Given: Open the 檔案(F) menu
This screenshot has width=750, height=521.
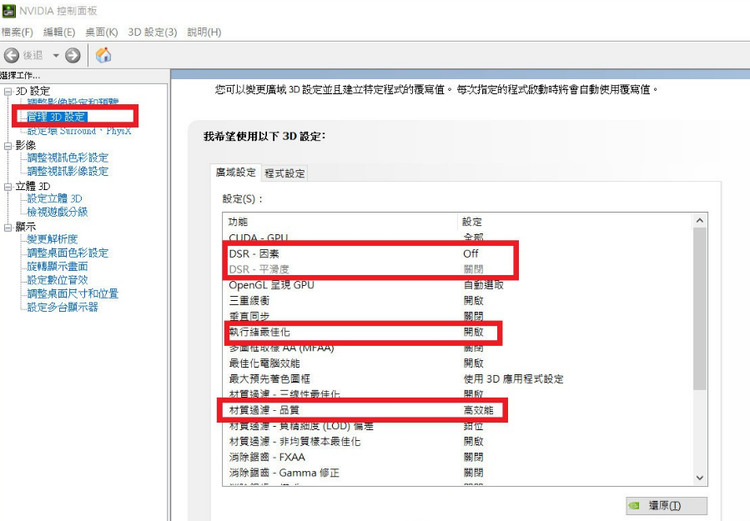Looking at the screenshot, I should coord(17,32).
